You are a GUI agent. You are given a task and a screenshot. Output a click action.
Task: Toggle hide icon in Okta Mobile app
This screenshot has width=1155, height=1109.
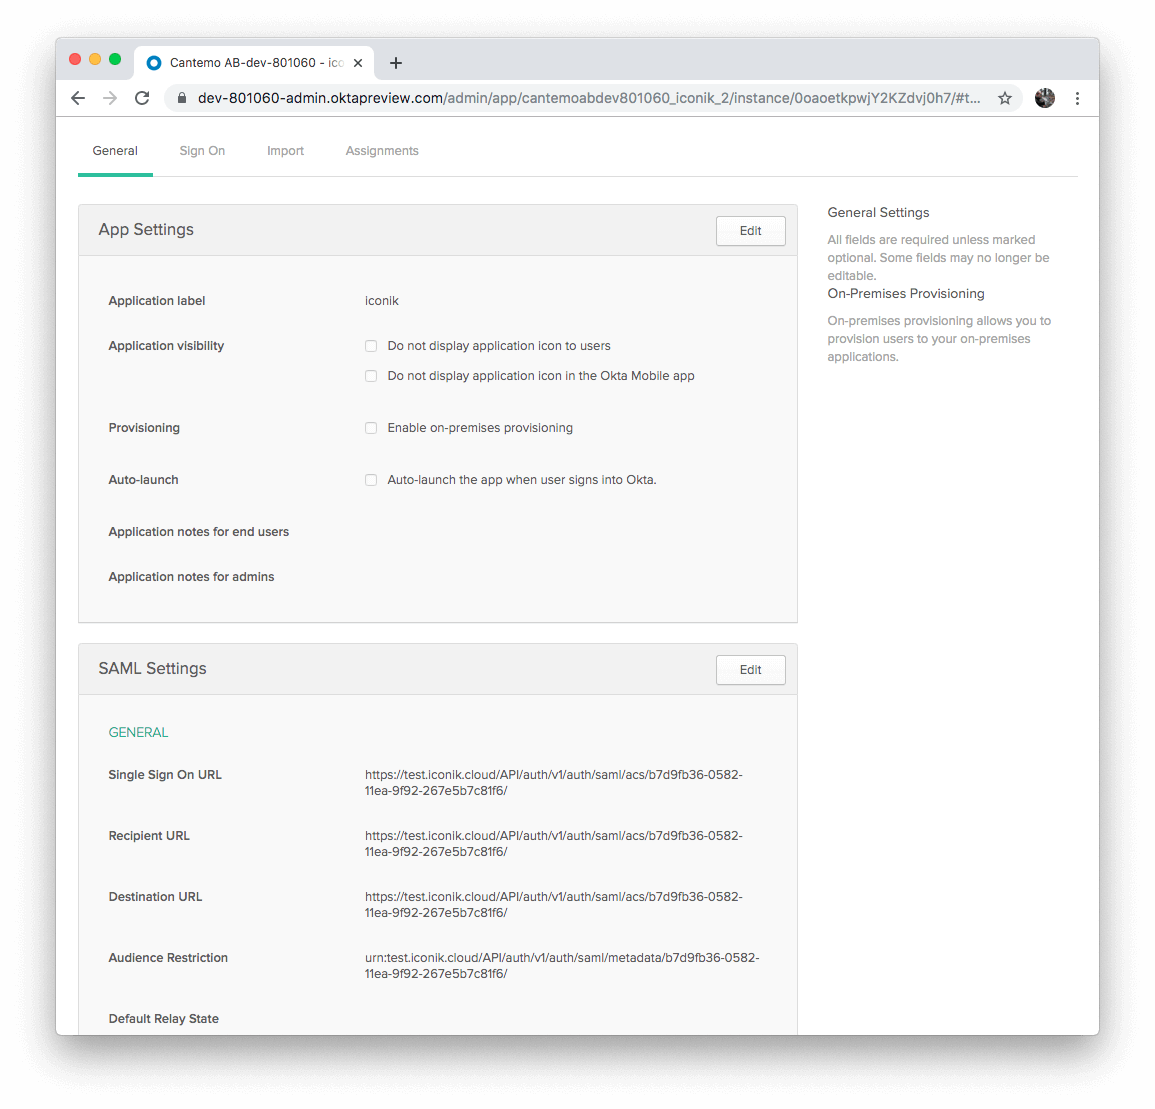371,376
